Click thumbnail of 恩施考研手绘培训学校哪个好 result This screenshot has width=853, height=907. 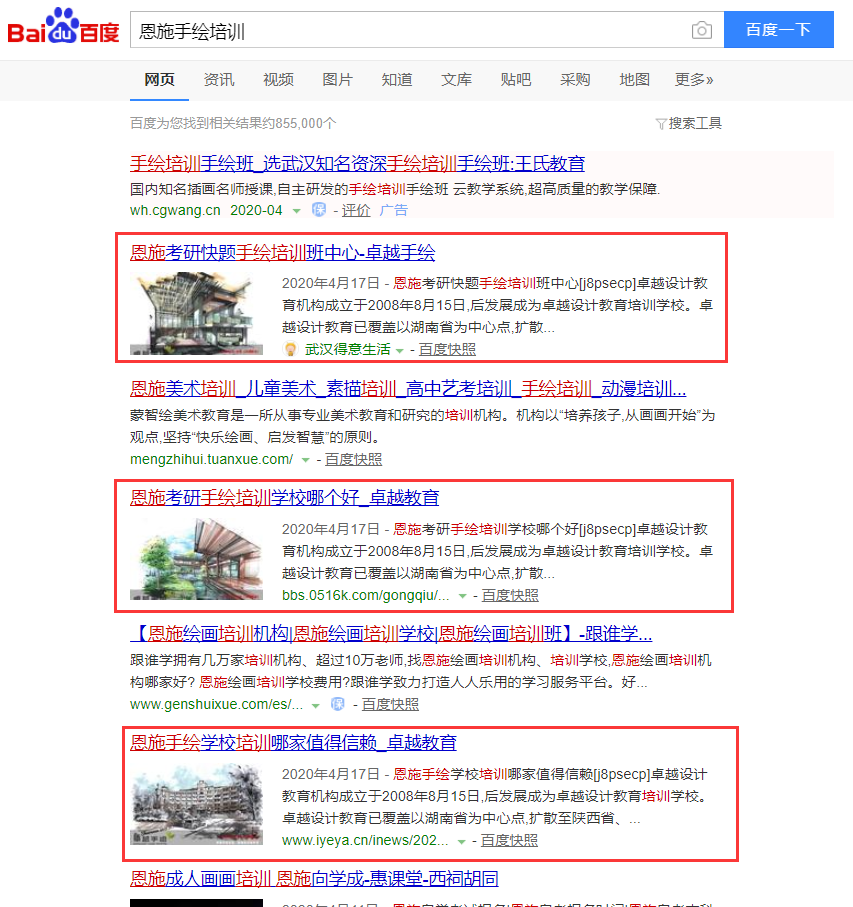point(197,559)
